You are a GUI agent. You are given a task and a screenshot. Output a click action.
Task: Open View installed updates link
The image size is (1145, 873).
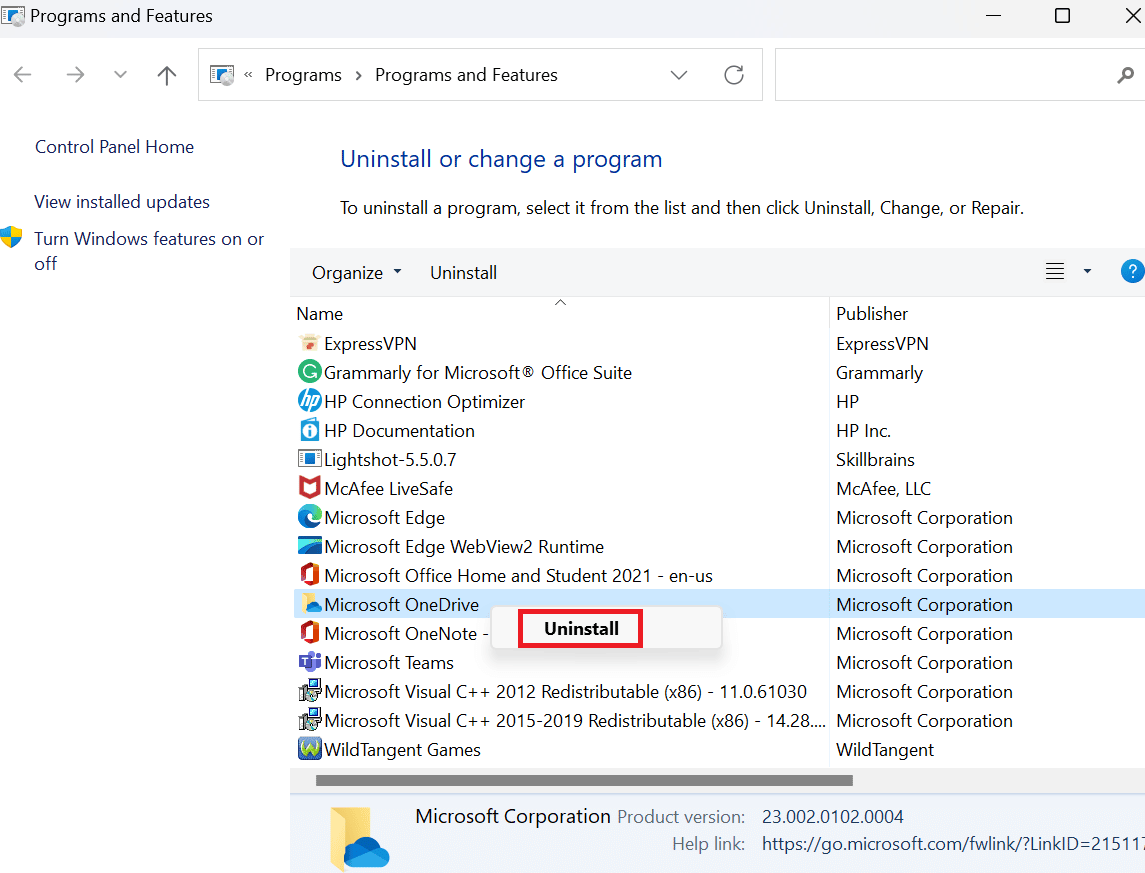coord(122,201)
